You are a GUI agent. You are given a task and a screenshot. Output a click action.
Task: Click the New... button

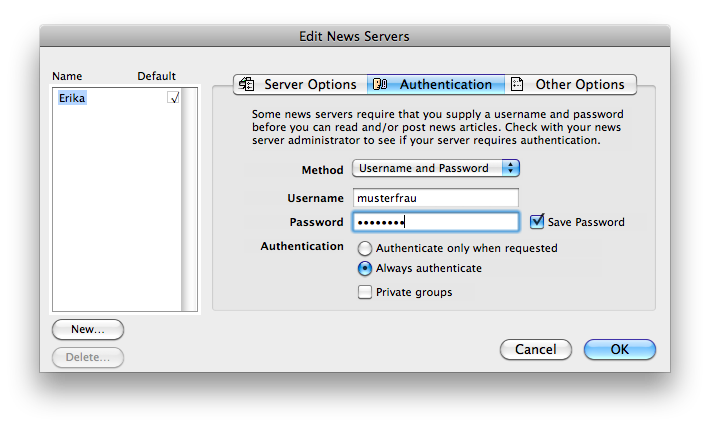[88, 329]
